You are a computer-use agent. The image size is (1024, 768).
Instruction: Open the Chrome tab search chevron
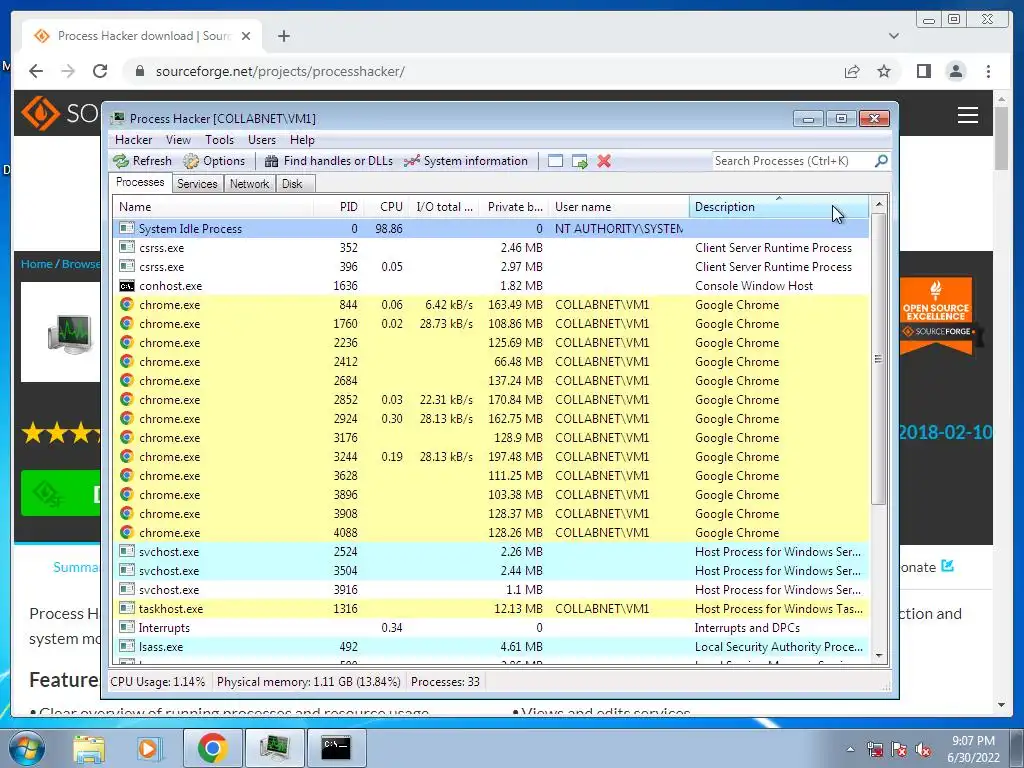pyautogui.click(x=893, y=36)
